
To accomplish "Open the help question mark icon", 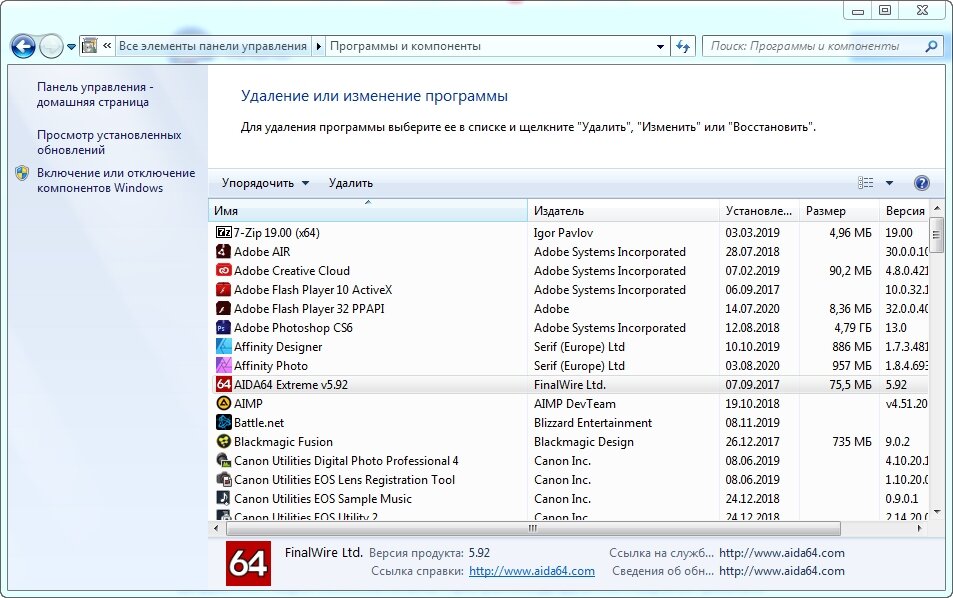I will [x=921, y=183].
